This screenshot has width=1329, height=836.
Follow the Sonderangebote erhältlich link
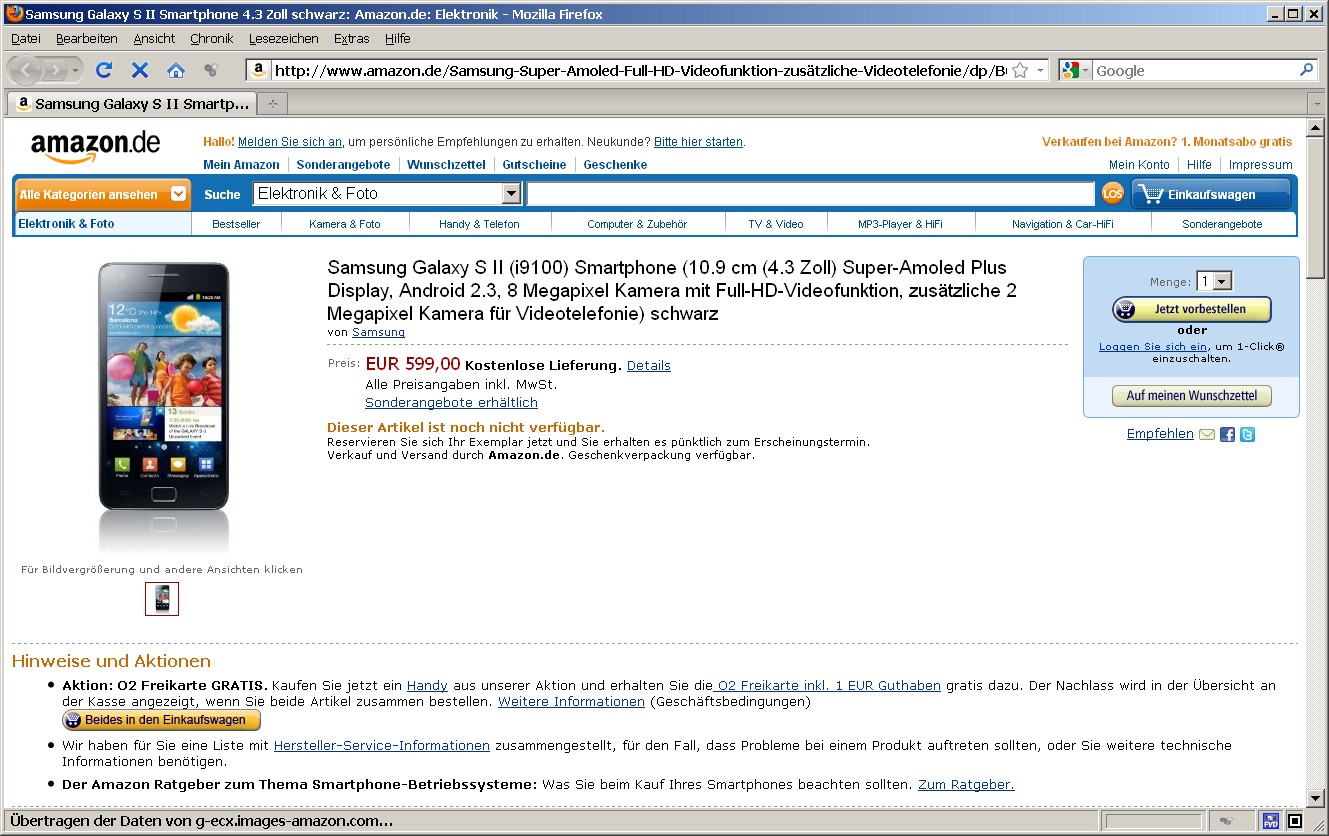click(x=451, y=402)
